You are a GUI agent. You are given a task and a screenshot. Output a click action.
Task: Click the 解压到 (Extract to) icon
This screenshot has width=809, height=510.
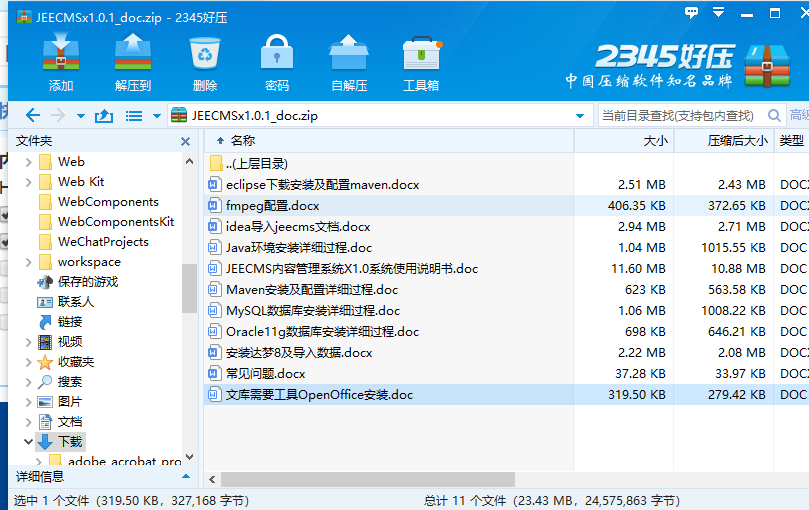point(133,52)
